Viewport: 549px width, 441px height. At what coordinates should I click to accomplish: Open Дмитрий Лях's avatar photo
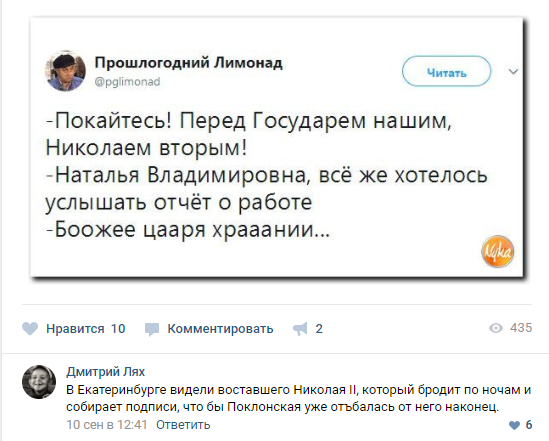coord(39,382)
